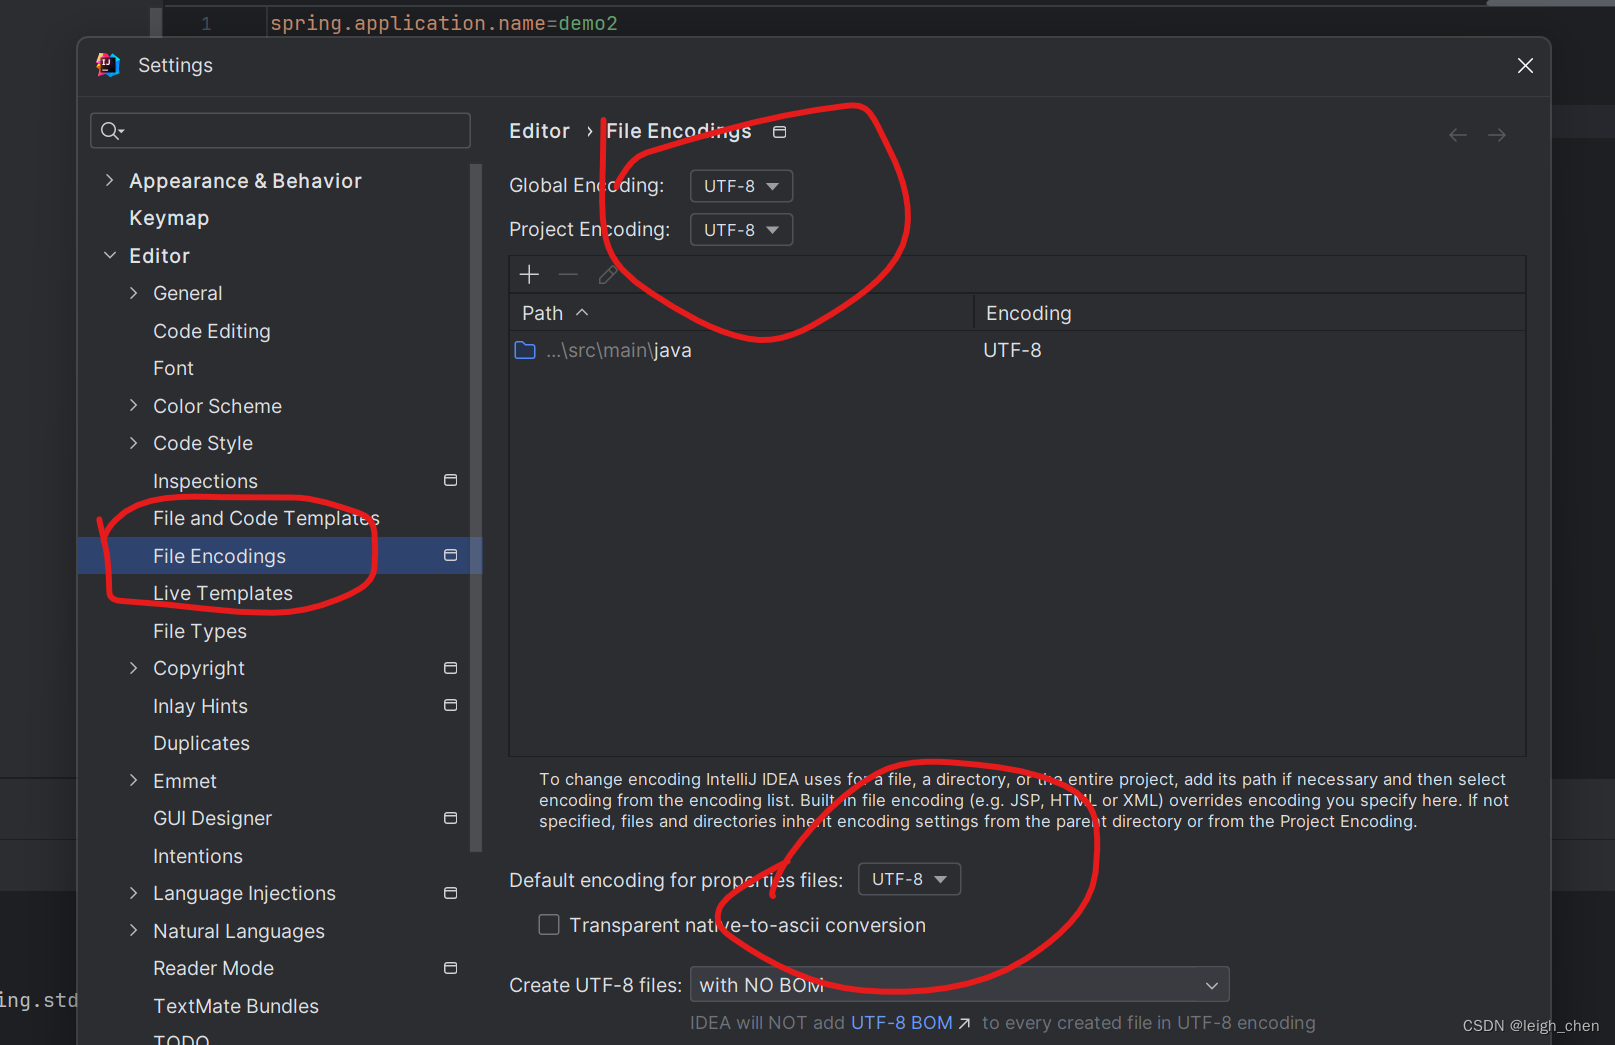Click the IntelliJ IDEA logo in Settings title
This screenshot has height=1045, width=1615.
tap(108, 65)
